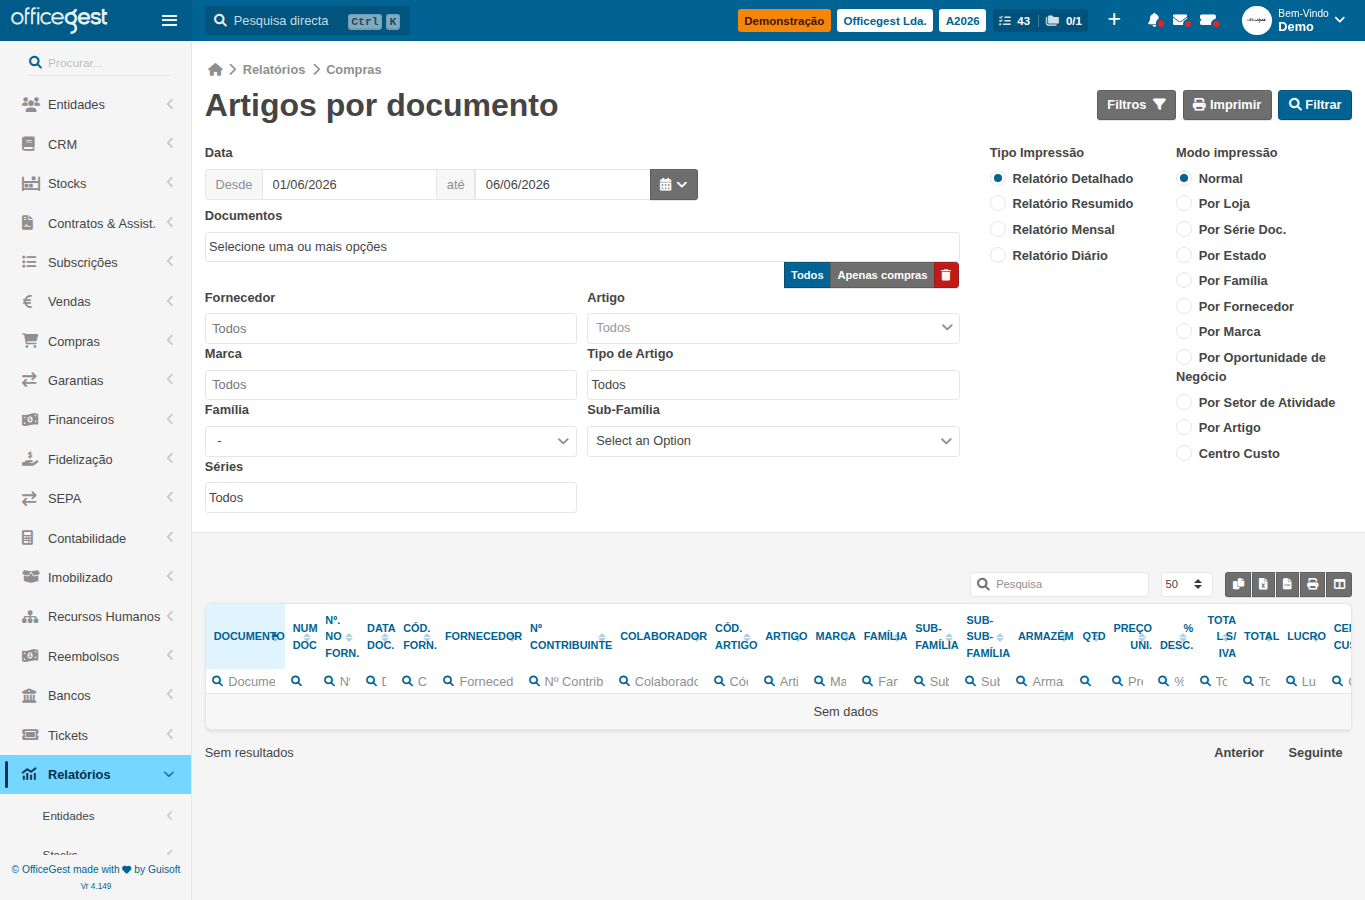The height and width of the screenshot is (900, 1365).
Task: Toggle the hamburger menu in the header
Action: tap(169, 20)
